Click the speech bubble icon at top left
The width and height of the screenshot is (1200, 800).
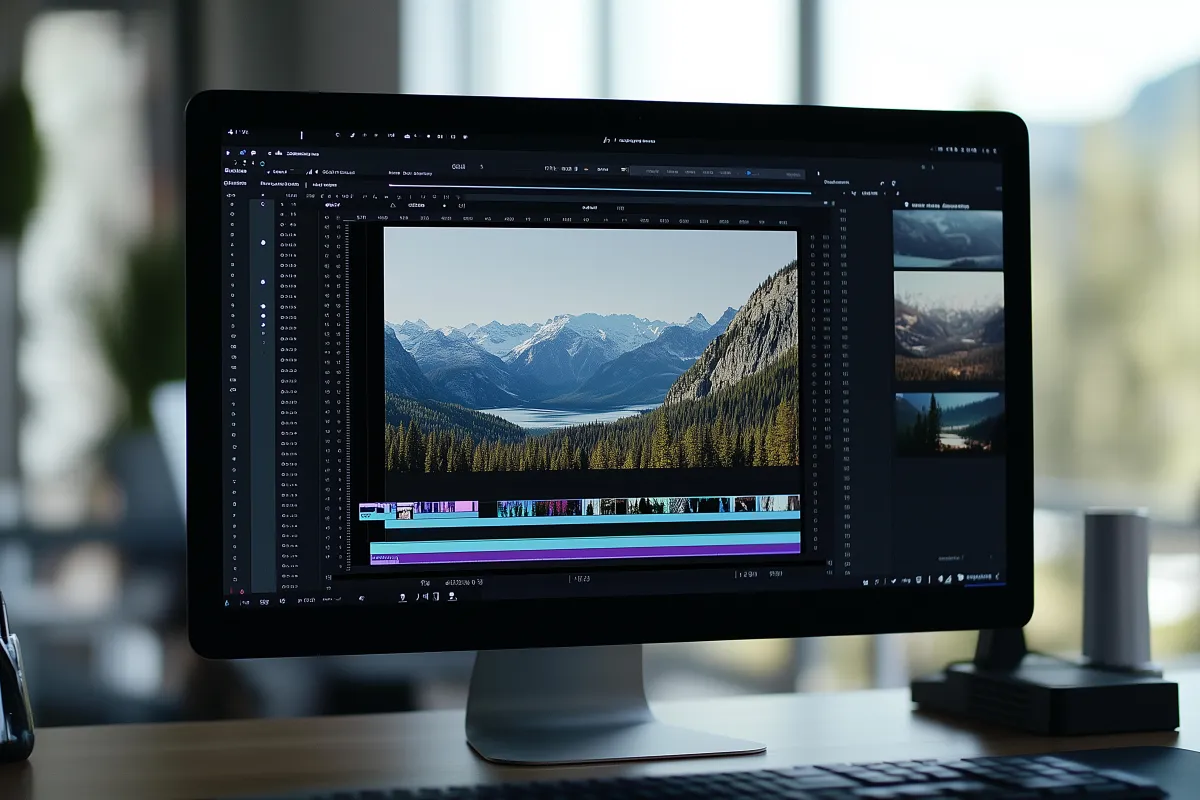click(x=252, y=154)
